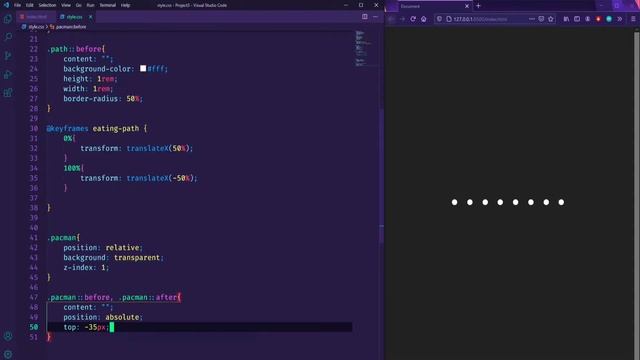
Task: Open the Terminal menu
Action: click(107, 5)
